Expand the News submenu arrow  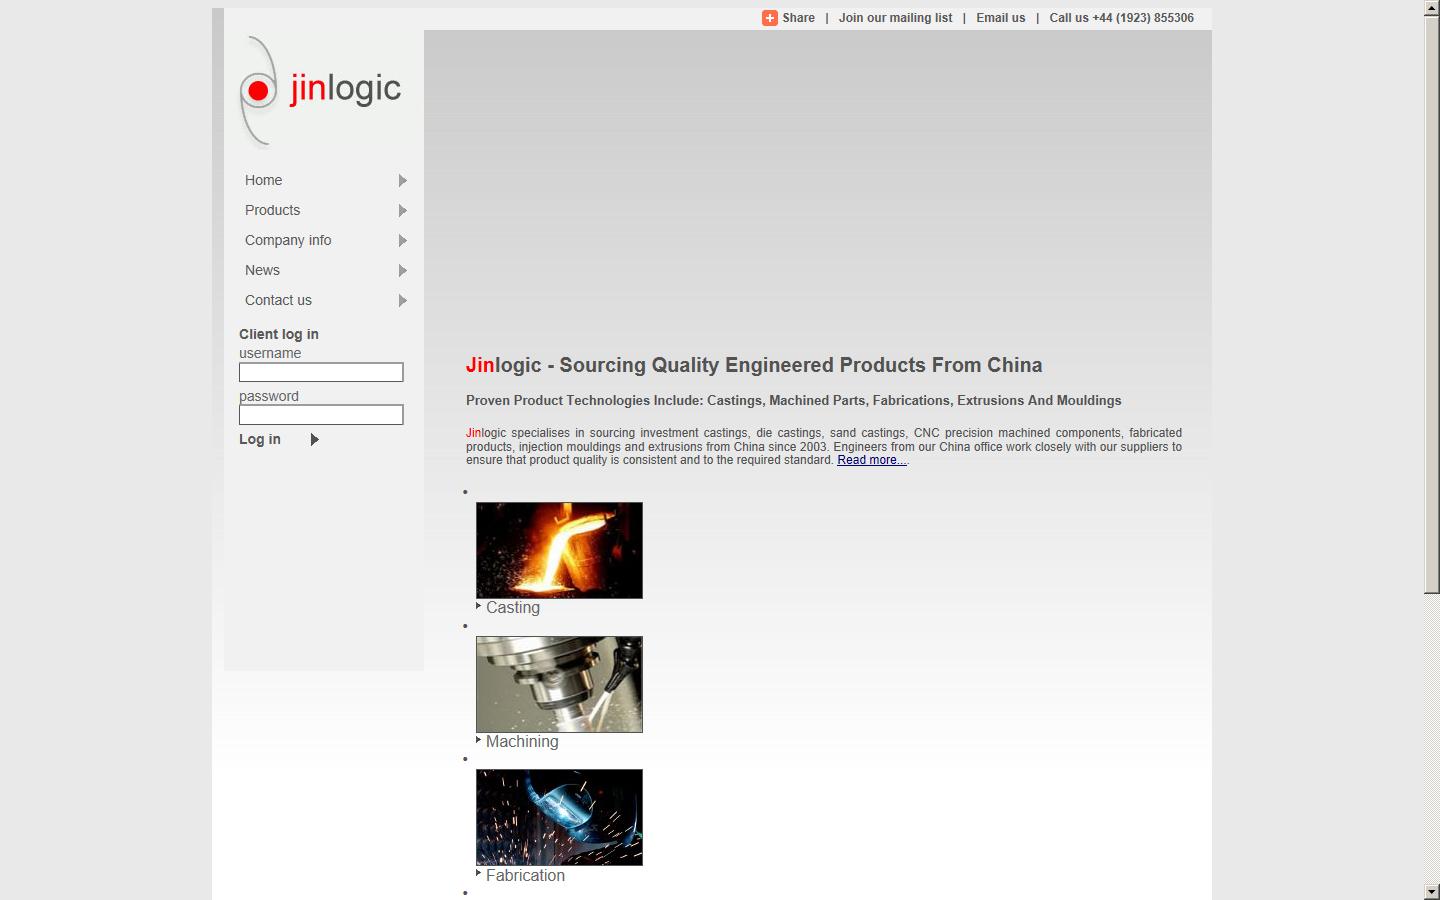tap(403, 271)
